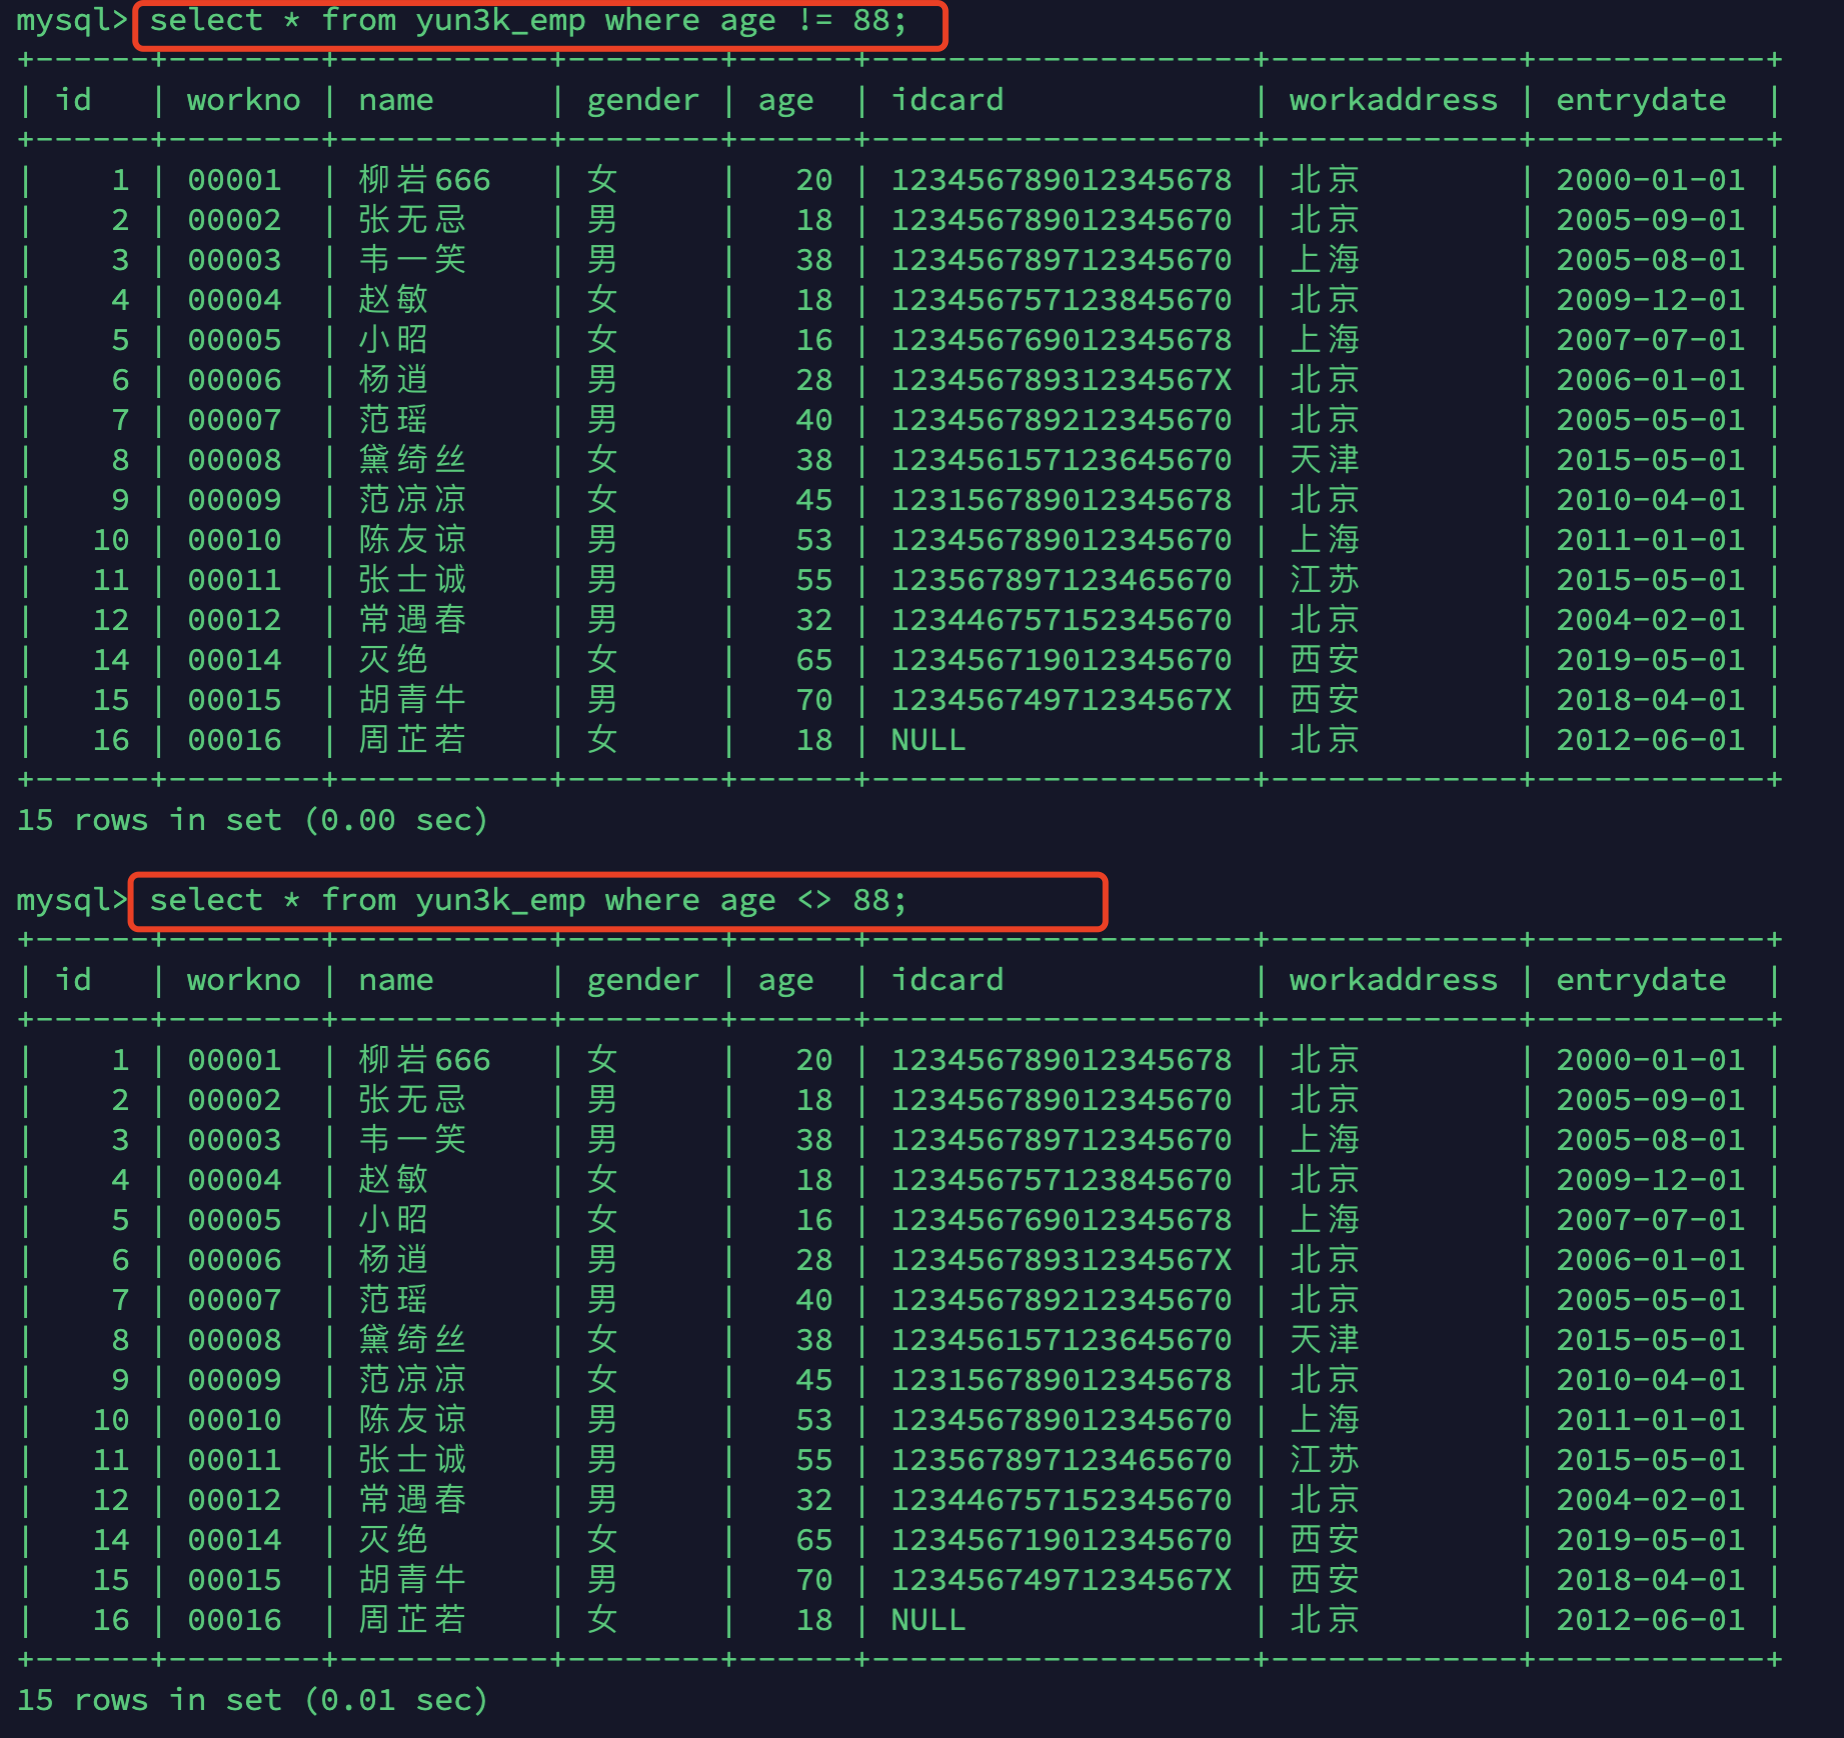Image resolution: width=1844 pixels, height=1738 pixels.
Task: Click the mysql> prompt before the != query
Action: 72,21
